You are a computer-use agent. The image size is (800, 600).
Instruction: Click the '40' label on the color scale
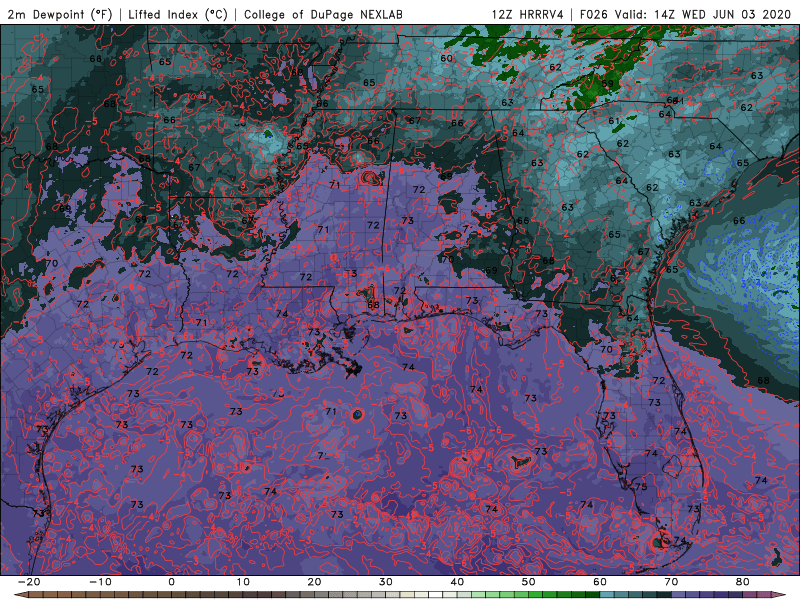(x=457, y=582)
